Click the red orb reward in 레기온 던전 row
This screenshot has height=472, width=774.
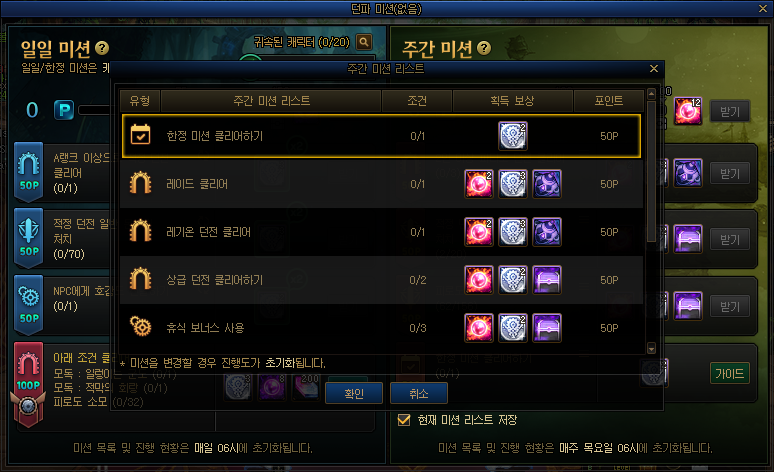click(x=478, y=232)
